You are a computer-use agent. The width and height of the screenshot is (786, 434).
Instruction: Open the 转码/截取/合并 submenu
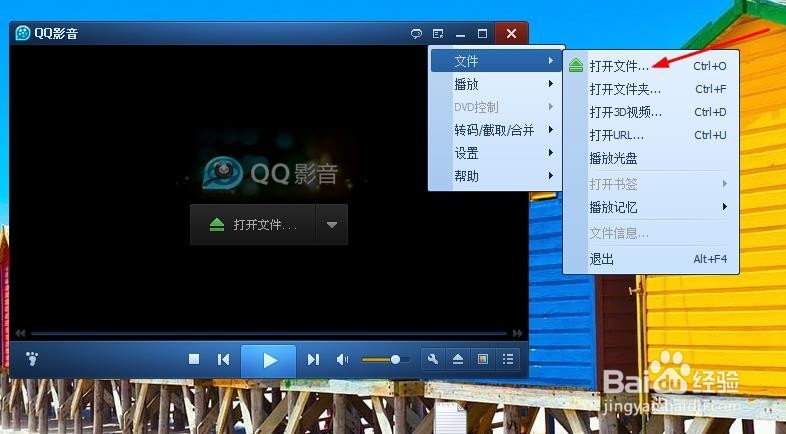495,130
